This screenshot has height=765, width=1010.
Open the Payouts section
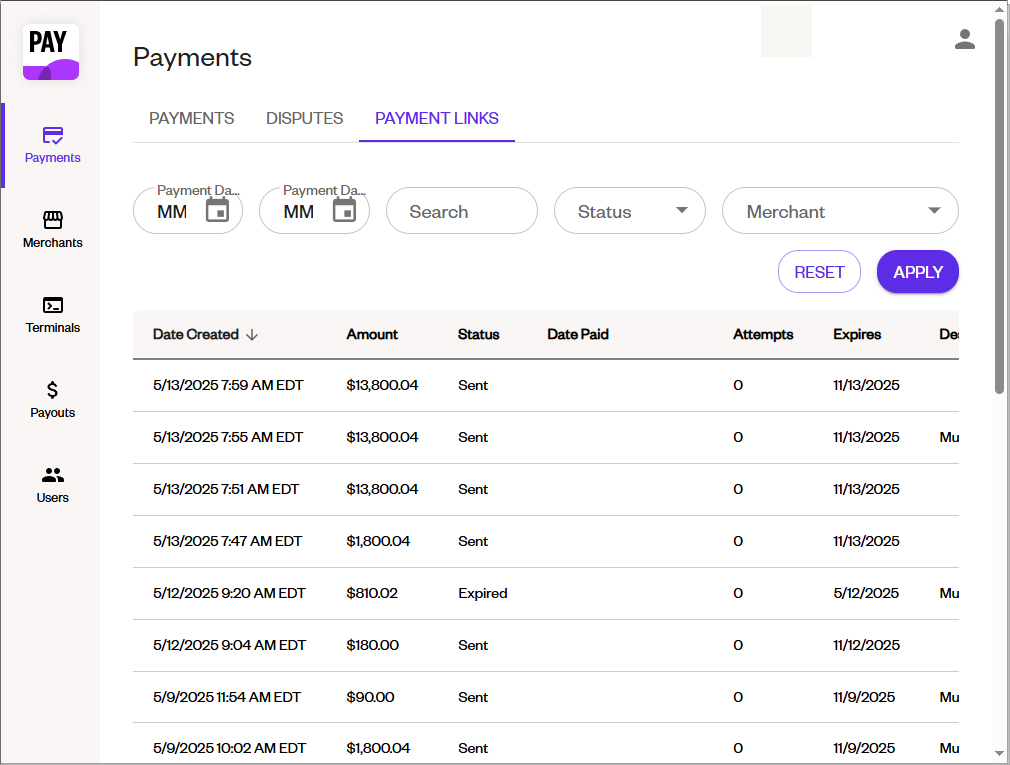point(52,399)
